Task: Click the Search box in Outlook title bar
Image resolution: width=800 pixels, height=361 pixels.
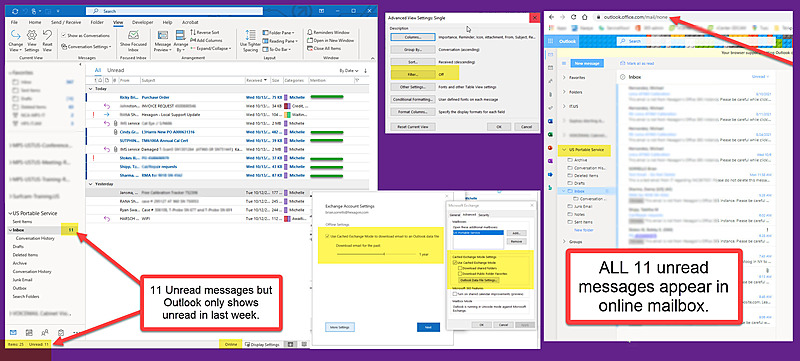Action: (174, 11)
